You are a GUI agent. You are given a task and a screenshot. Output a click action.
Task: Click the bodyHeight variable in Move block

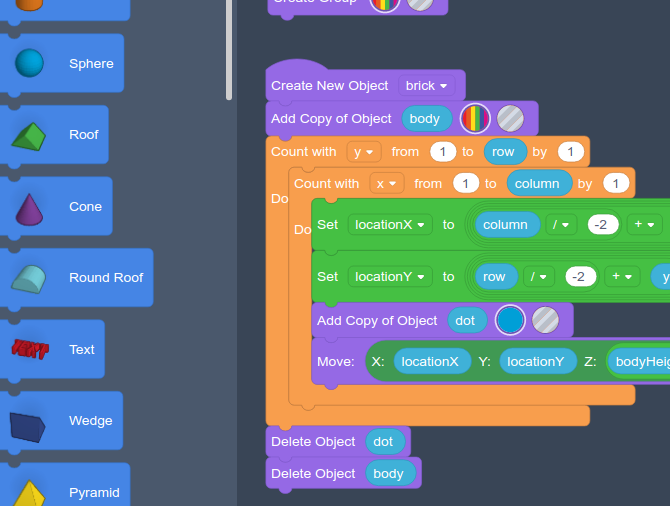pos(639,362)
